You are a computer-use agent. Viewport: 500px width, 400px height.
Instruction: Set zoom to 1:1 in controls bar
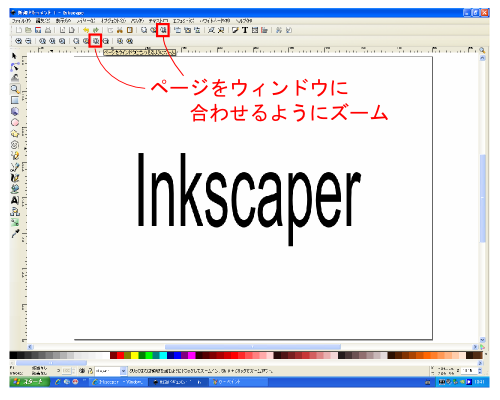(x=42, y=41)
